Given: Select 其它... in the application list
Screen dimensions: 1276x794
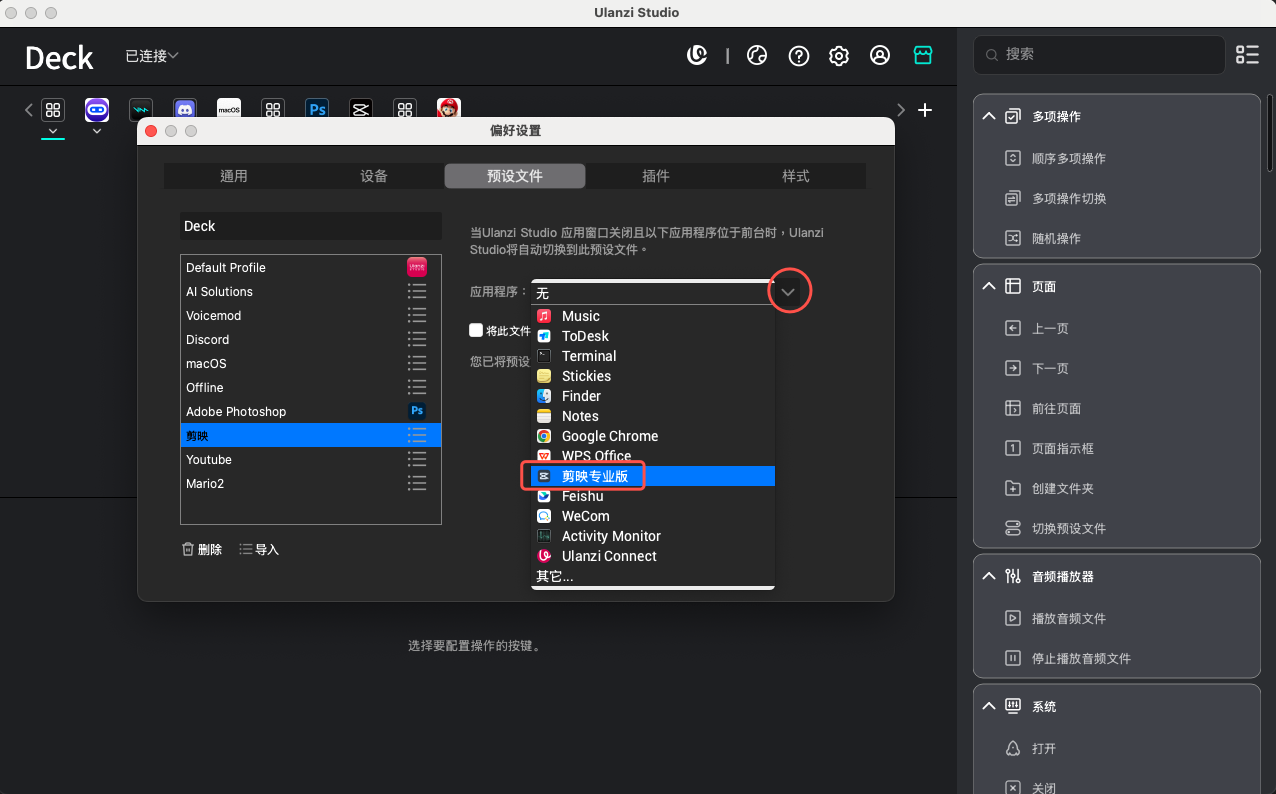Looking at the screenshot, I should point(554,577).
